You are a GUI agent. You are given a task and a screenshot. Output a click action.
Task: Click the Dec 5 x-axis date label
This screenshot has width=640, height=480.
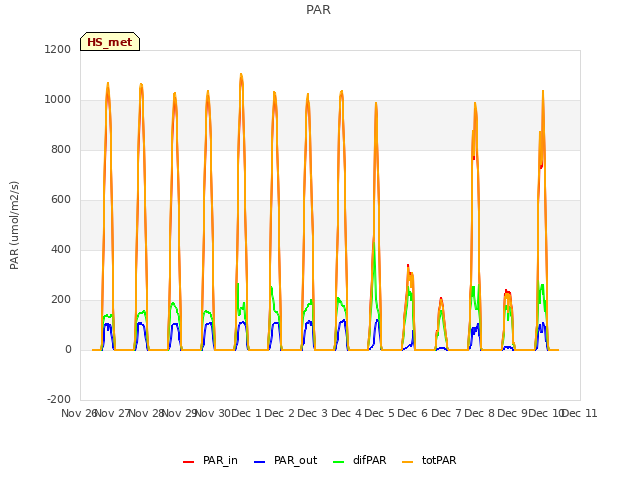click(x=379, y=413)
